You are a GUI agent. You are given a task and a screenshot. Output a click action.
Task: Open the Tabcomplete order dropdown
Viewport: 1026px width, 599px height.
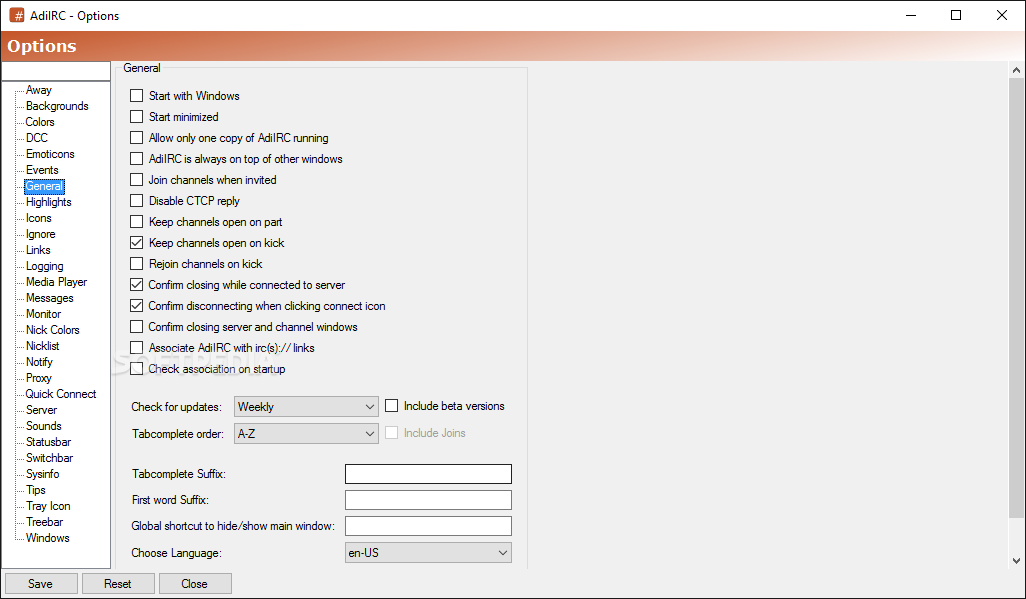(306, 433)
